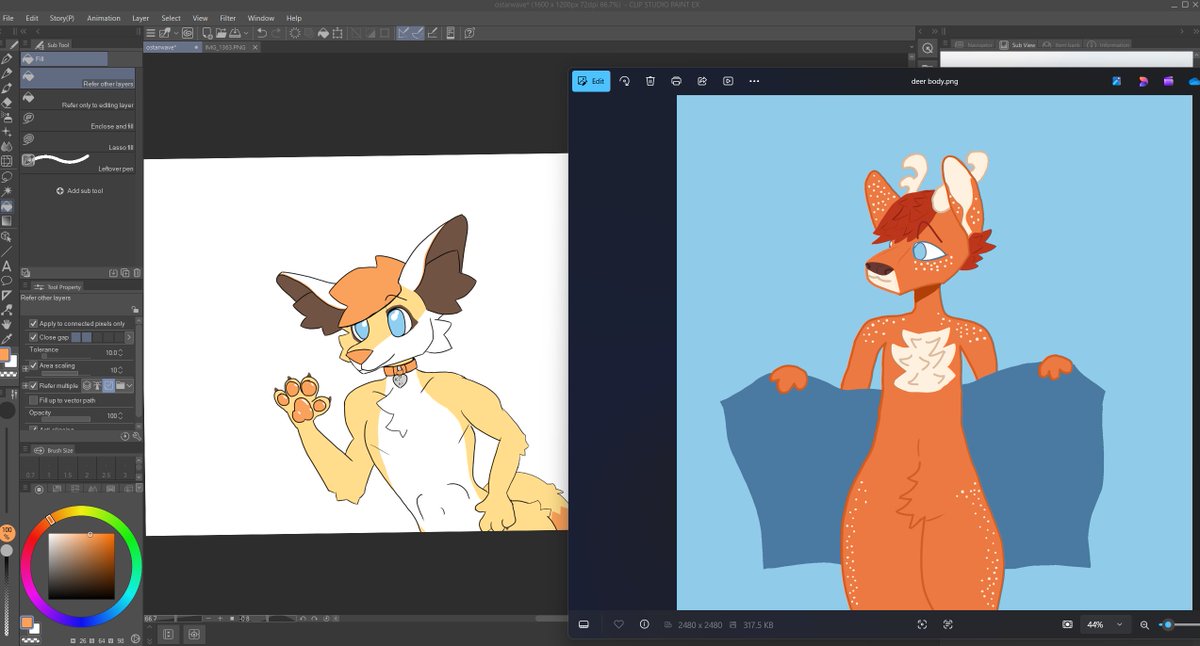Screen dimensions: 1200x646
Task: Switch to the Sub View tab
Action: click(1018, 45)
